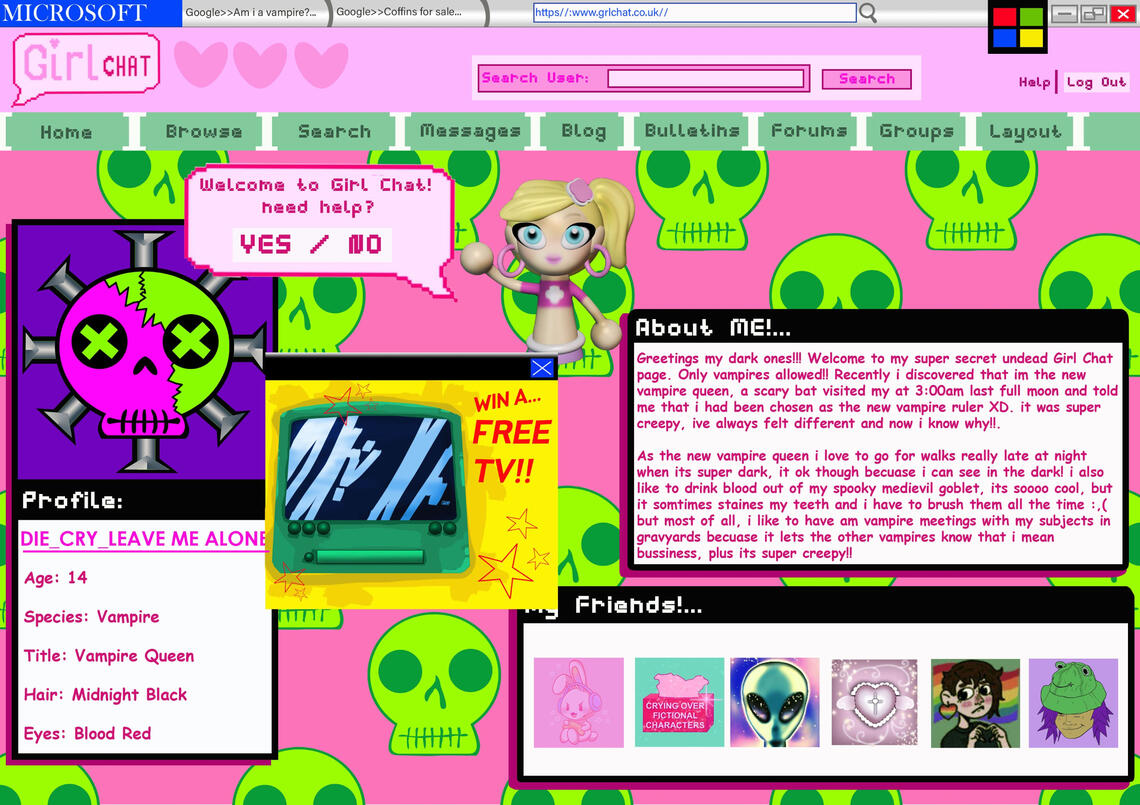Switch to the 'Am i a vampire?' tab
This screenshot has height=805, width=1140.
[254, 13]
